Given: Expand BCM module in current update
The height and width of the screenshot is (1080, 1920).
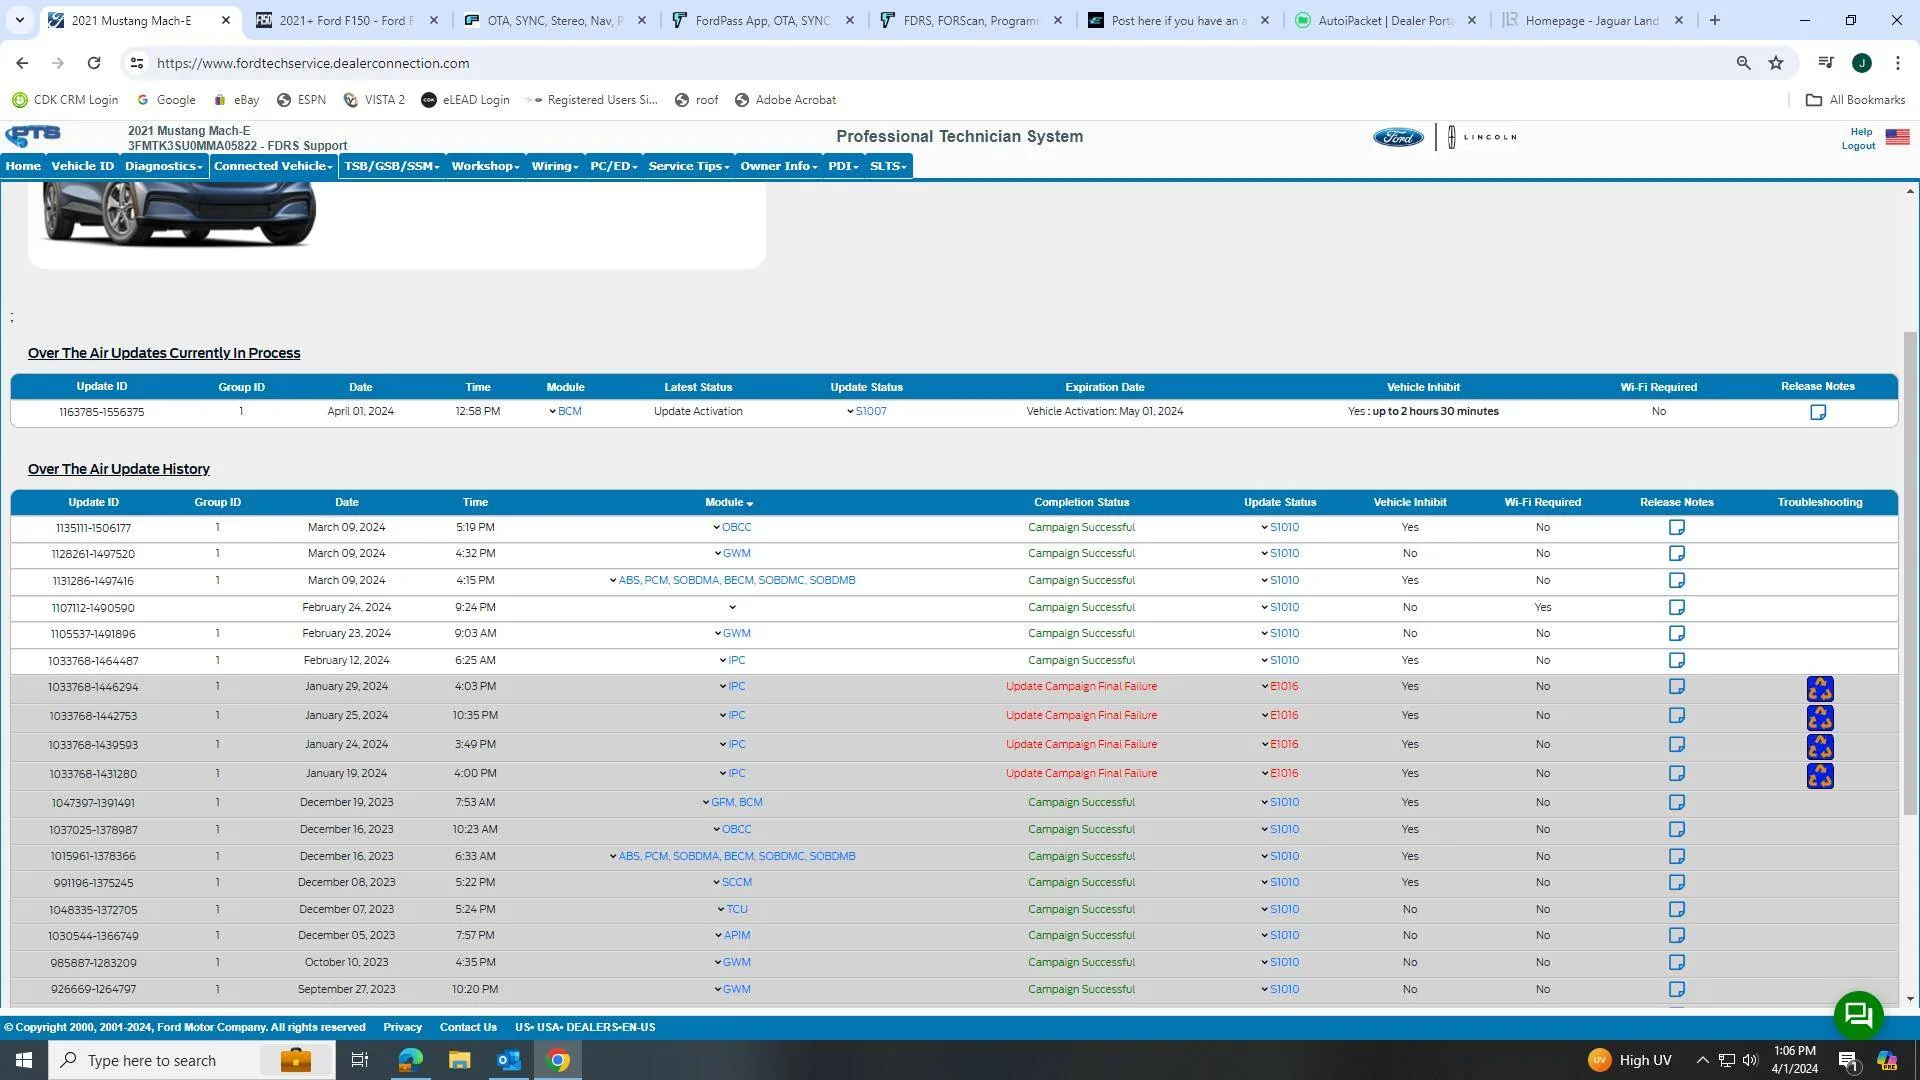Looking at the screenshot, I should click(x=565, y=412).
